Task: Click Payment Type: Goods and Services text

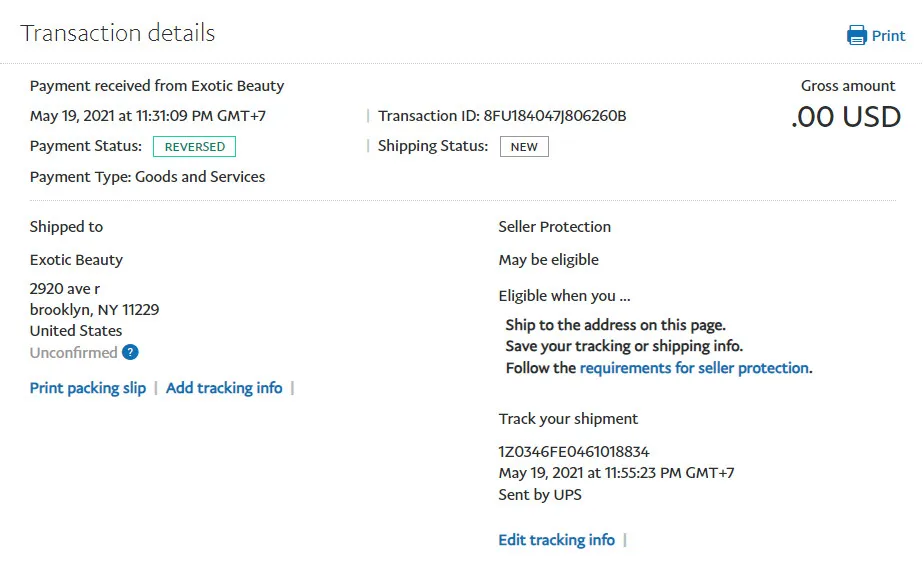Action: 148,177
